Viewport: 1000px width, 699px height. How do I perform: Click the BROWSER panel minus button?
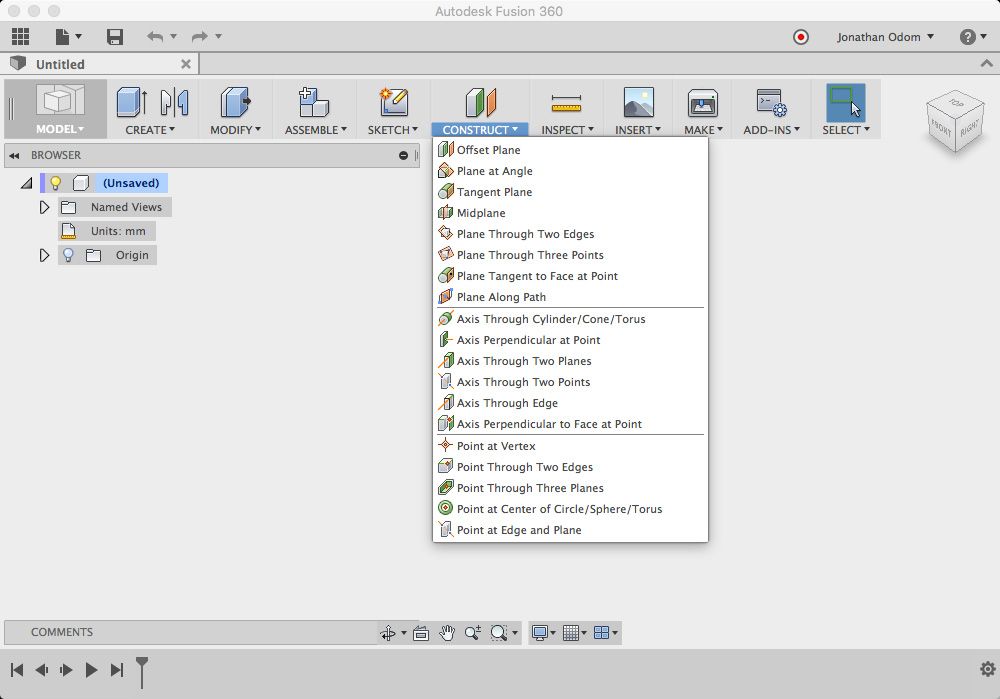(x=403, y=155)
